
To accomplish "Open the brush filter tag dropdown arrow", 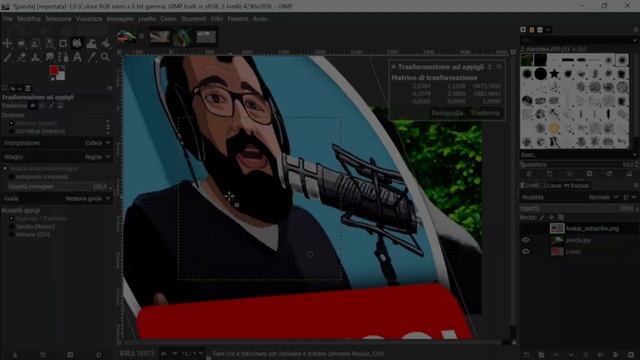I will 635,40.
